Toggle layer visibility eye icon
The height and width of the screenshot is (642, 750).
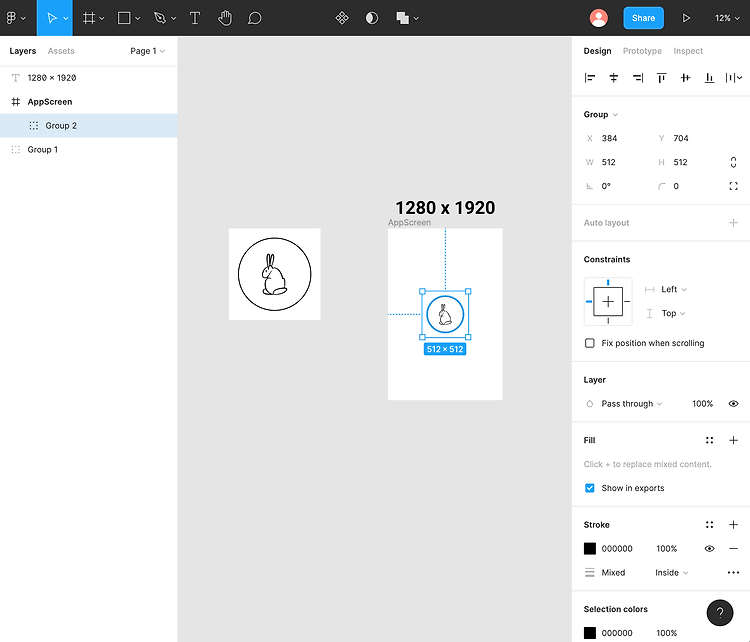pyautogui.click(x=733, y=404)
